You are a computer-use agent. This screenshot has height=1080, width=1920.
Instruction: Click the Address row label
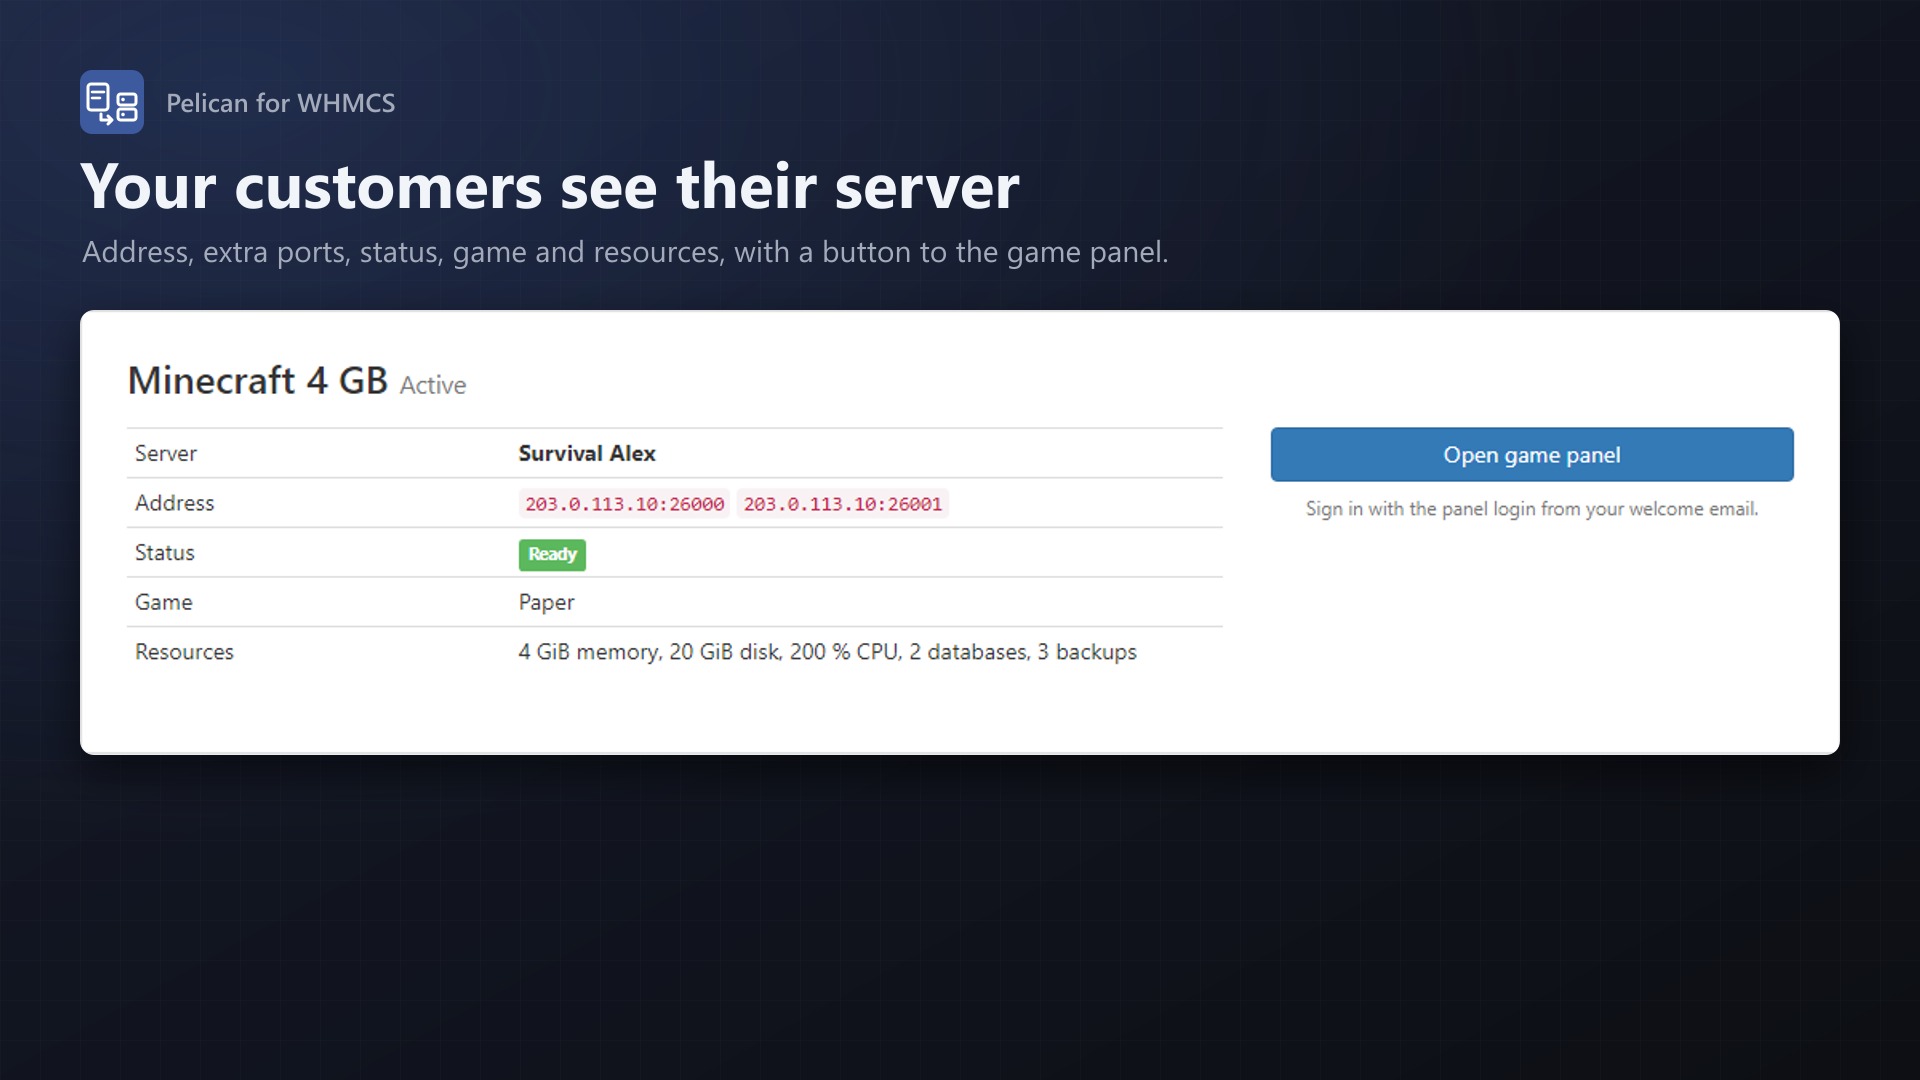pos(175,503)
